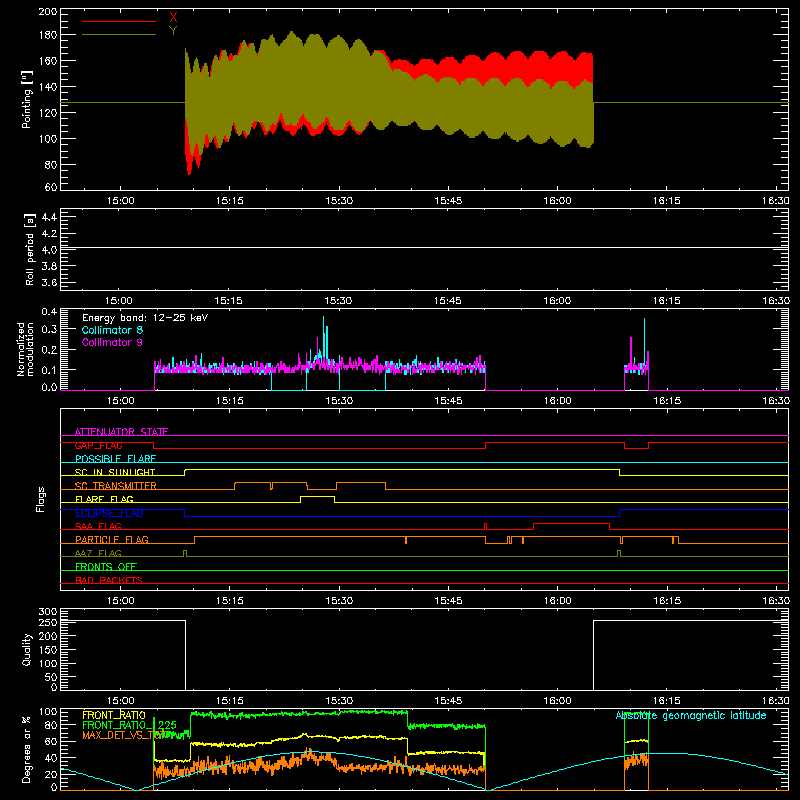The width and height of the screenshot is (800, 800).
Task: Click the ATTENUATOR_STATE flag label
Action: click(x=121, y=432)
